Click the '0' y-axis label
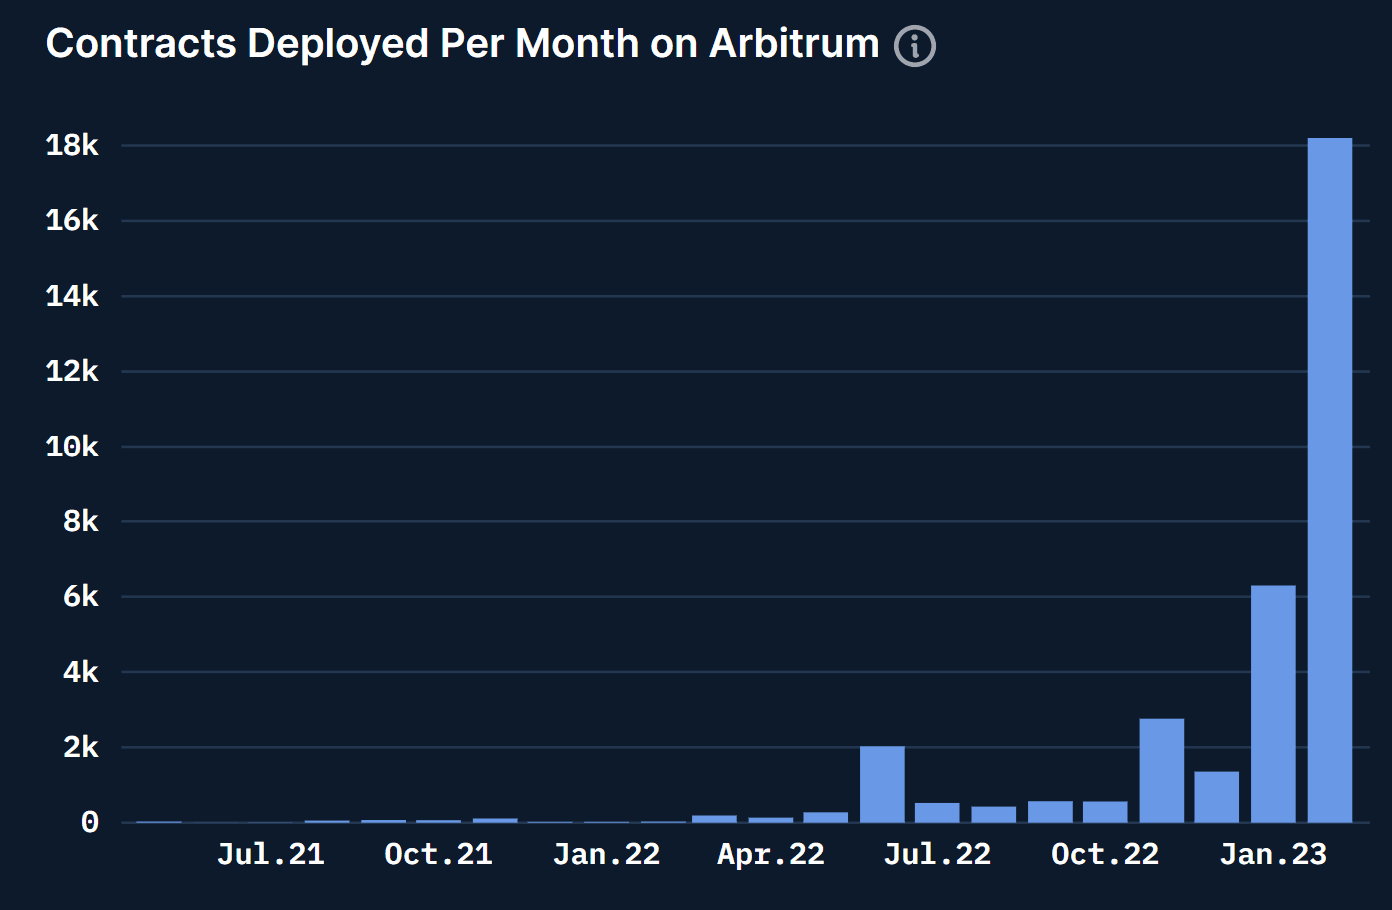 click(x=90, y=823)
